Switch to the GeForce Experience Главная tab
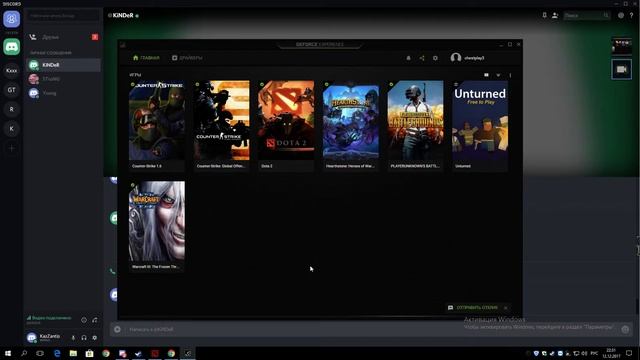 [146, 58]
